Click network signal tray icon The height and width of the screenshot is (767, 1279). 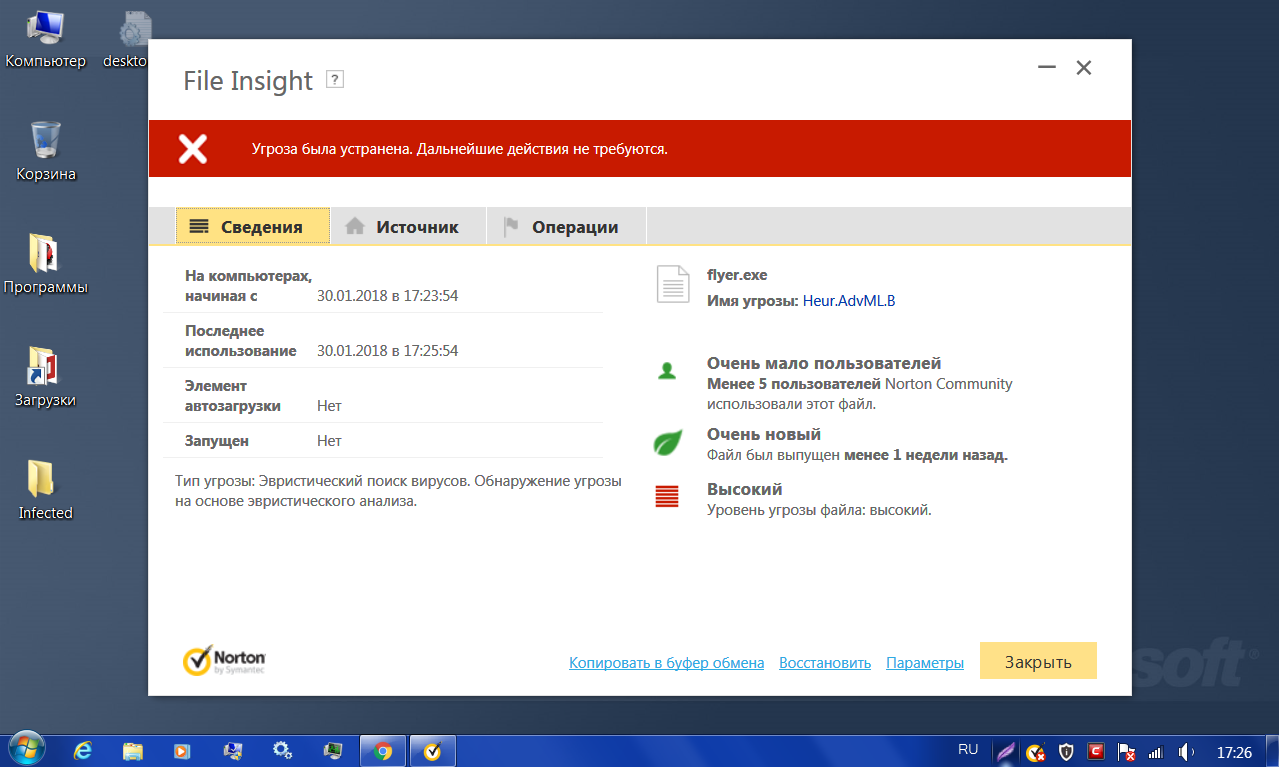click(1155, 751)
